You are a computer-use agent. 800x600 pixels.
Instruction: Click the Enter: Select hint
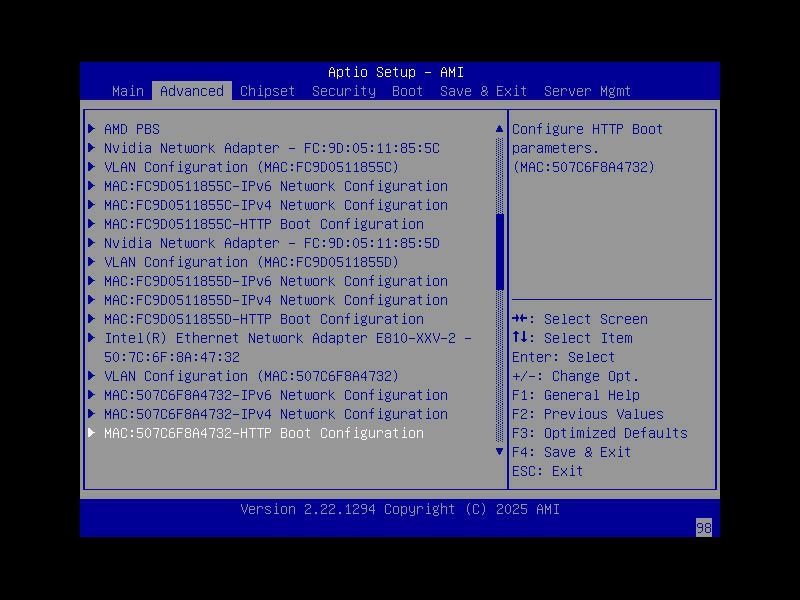point(563,357)
